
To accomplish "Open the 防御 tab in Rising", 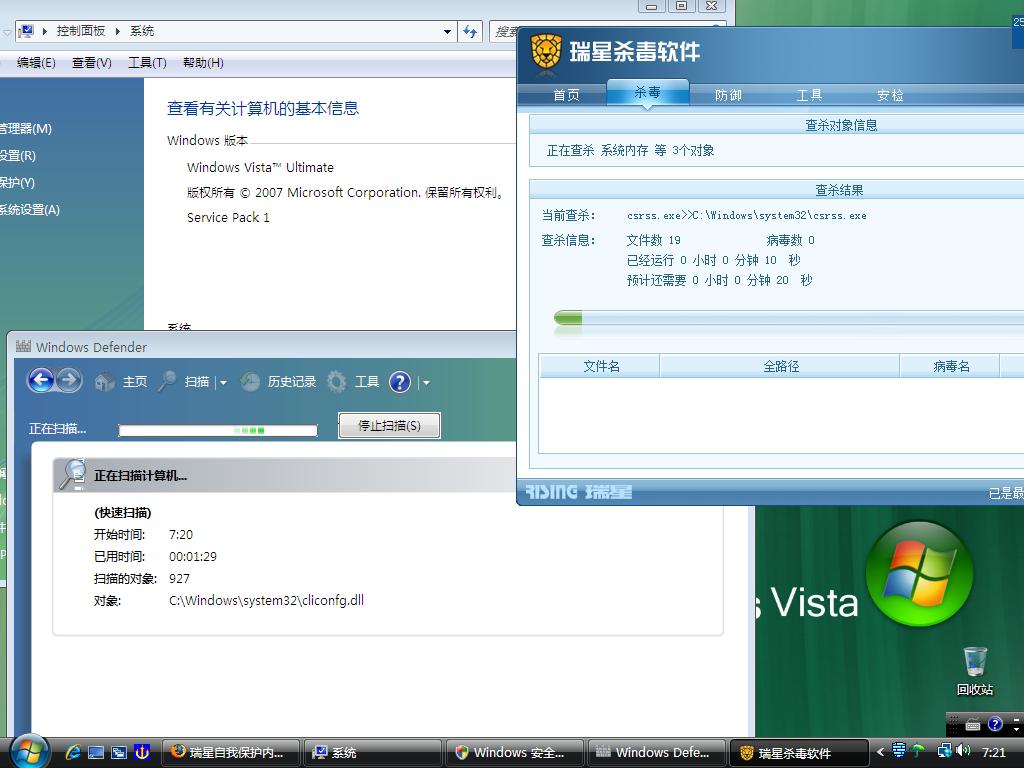I will click(x=728, y=95).
